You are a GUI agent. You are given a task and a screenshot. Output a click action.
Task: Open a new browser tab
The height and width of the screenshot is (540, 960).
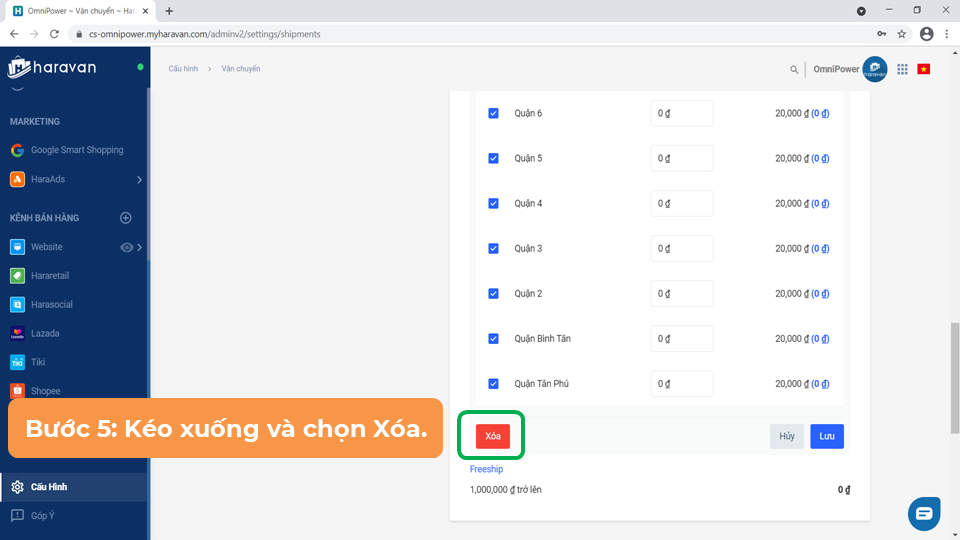(x=169, y=11)
